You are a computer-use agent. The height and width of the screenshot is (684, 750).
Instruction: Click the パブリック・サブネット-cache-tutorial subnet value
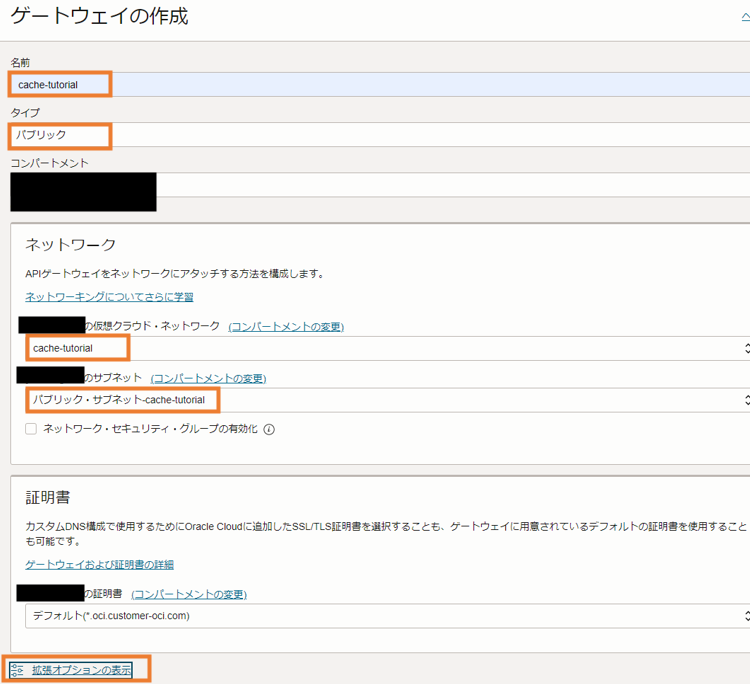(118, 400)
